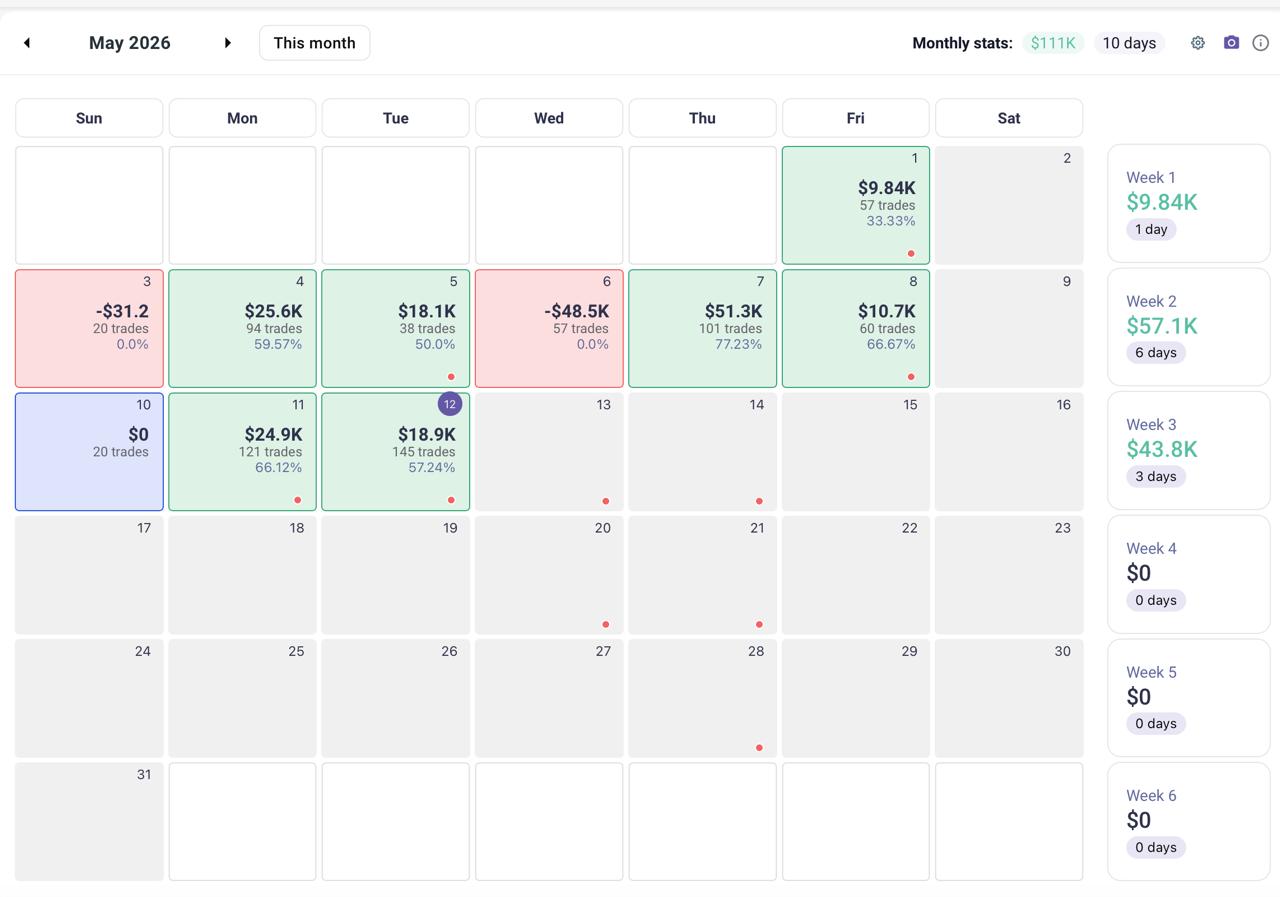Click the Wed column header
The image size is (1280, 897).
549,118
